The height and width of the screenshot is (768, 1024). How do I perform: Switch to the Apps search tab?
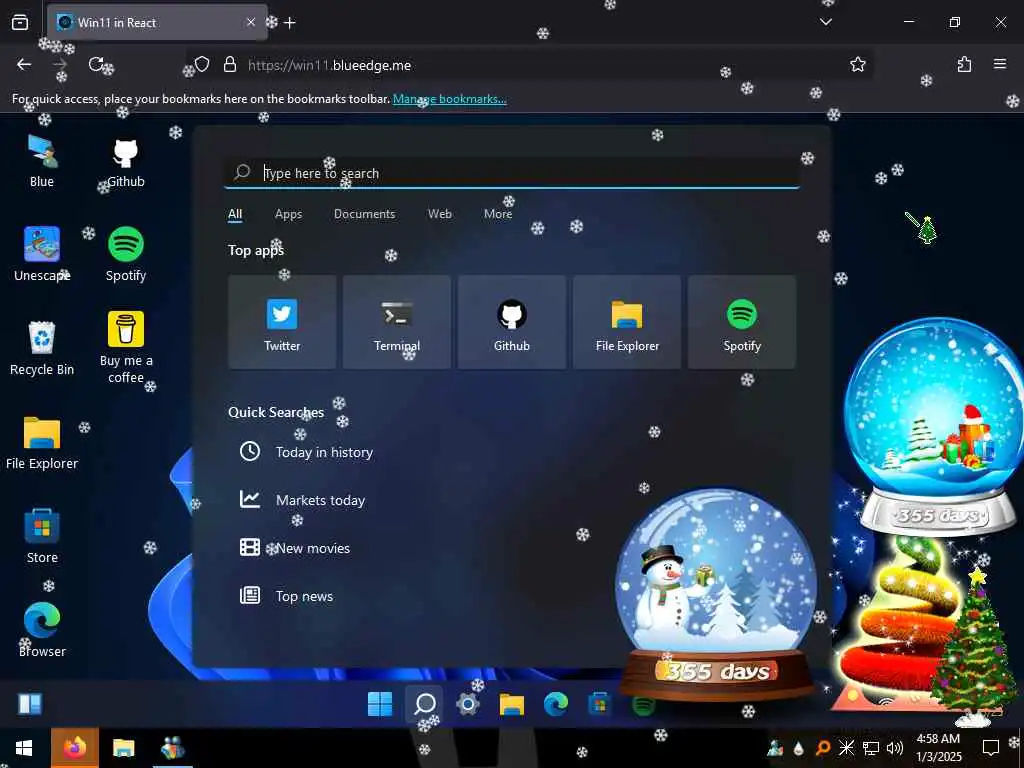[288, 214]
